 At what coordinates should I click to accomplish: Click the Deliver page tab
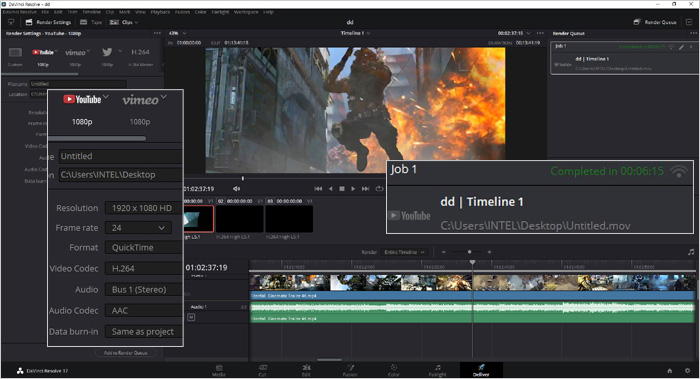481,370
